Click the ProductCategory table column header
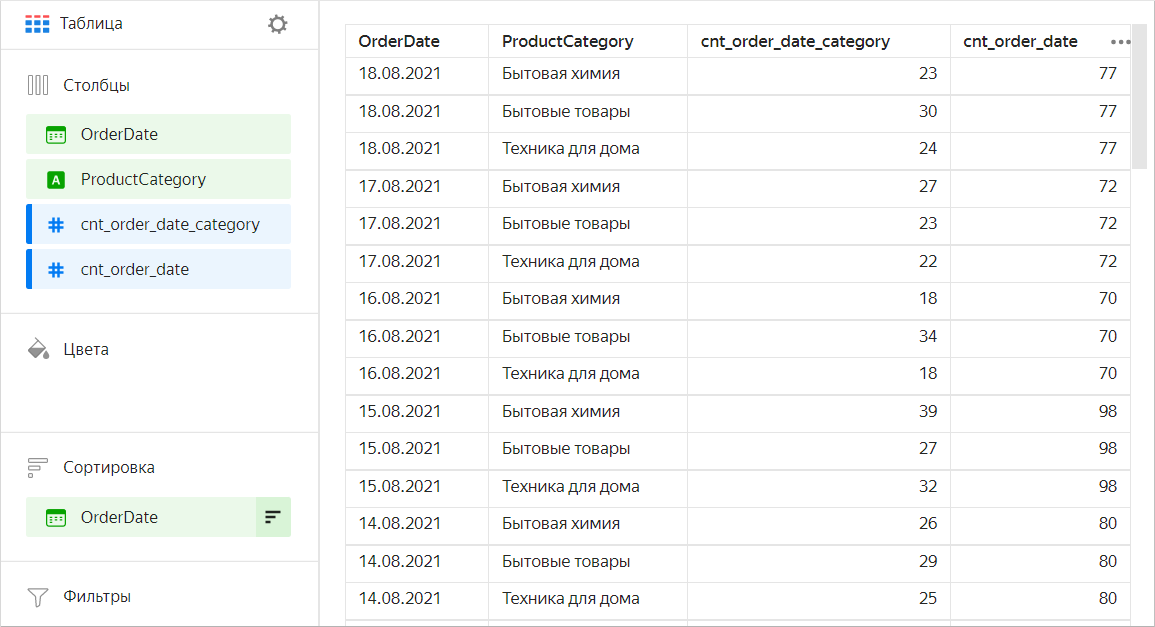This screenshot has width=1155, height=627. coord(567,41)
